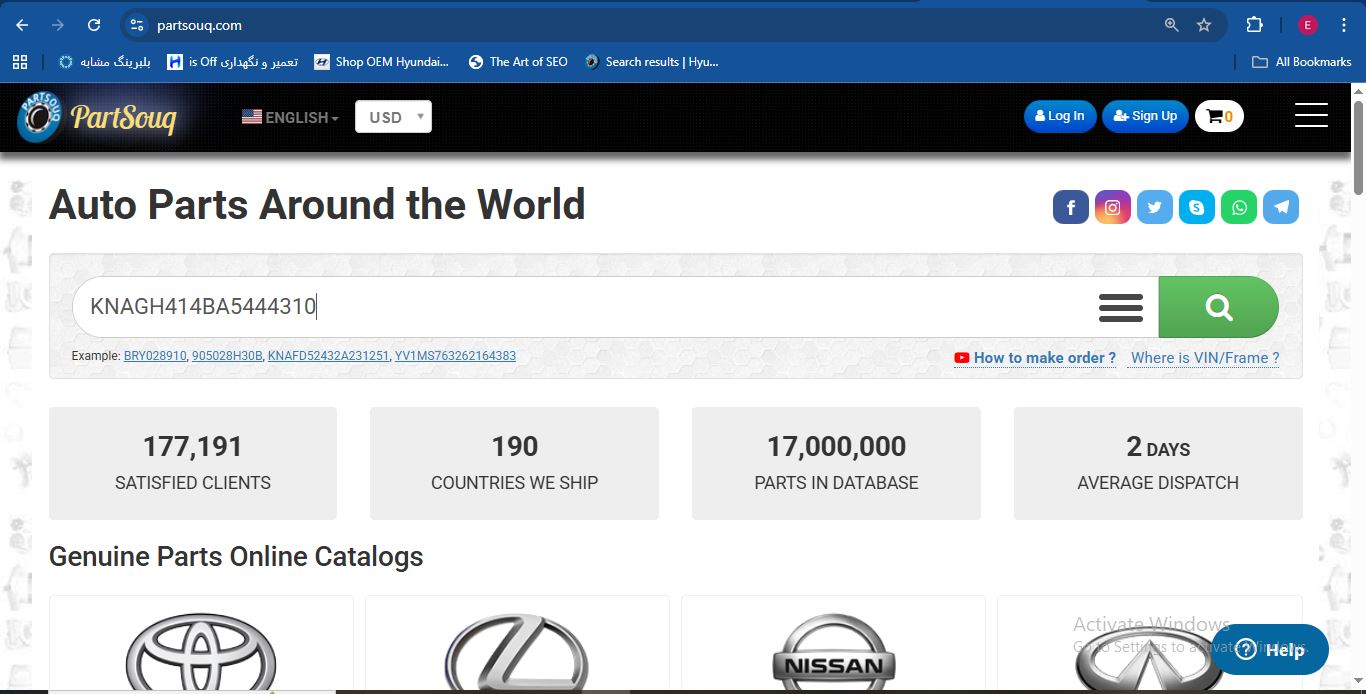The width and height of the screenshot is (1366, 694).
Task: Open the Chrome profile avatar E
Action: pos(1308,25)
